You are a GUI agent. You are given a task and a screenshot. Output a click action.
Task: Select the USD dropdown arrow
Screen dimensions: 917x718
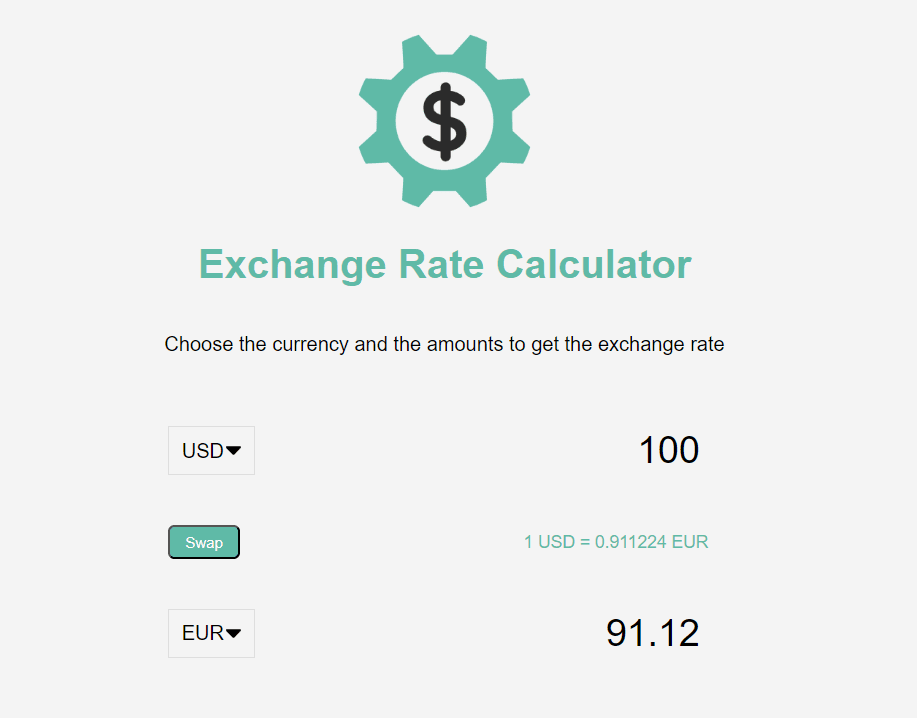click(236, 450)
